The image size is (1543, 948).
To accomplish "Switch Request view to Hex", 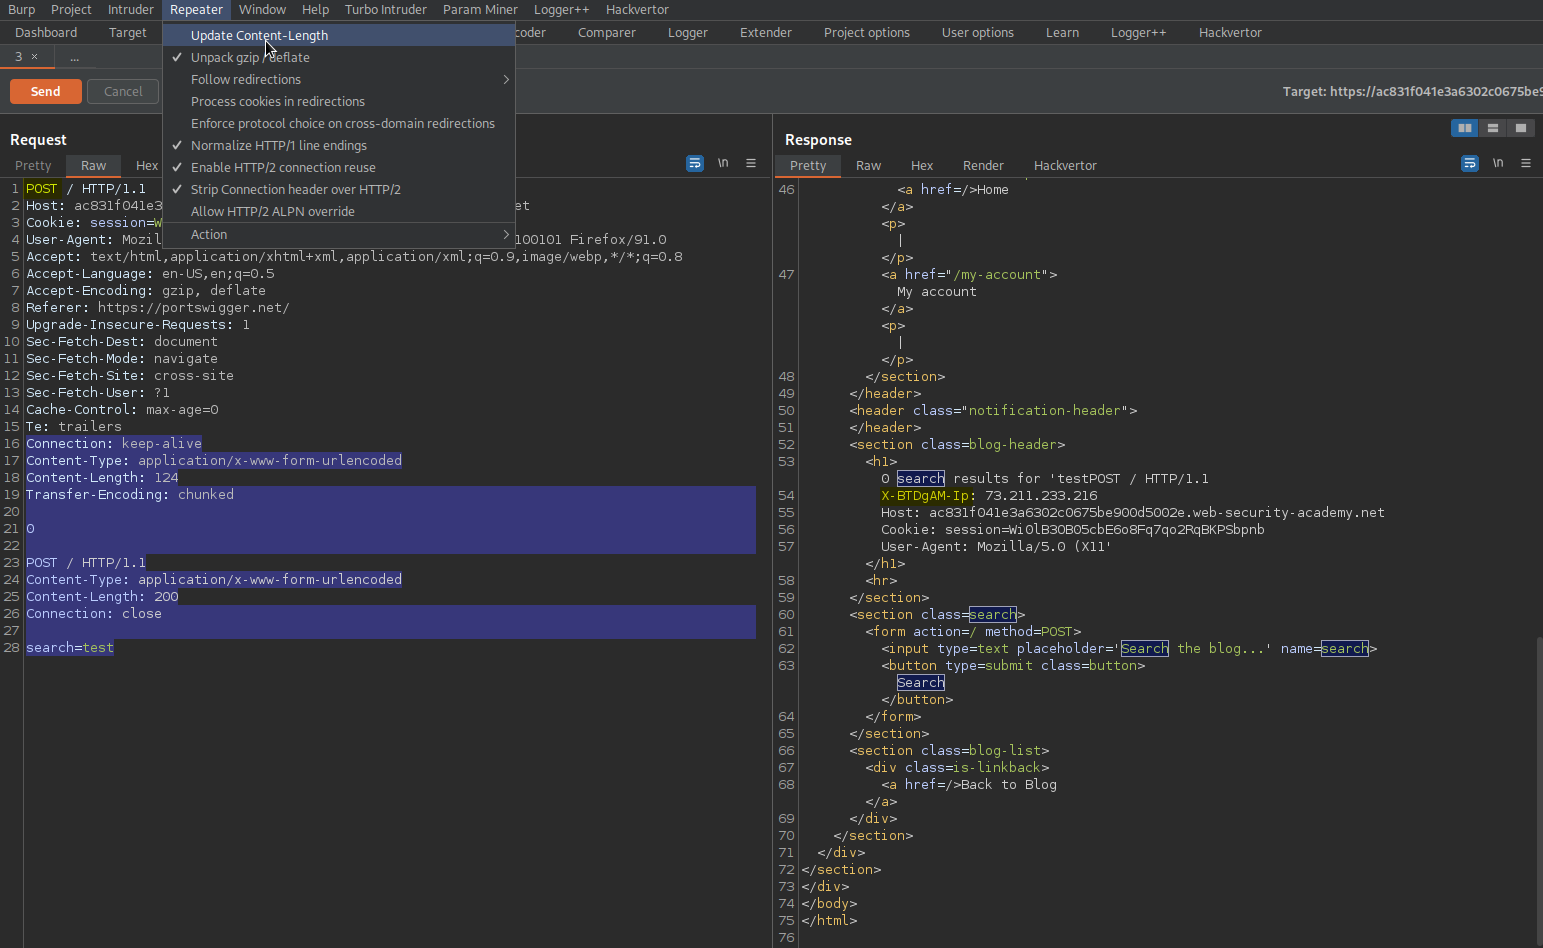I will (146, 165).
